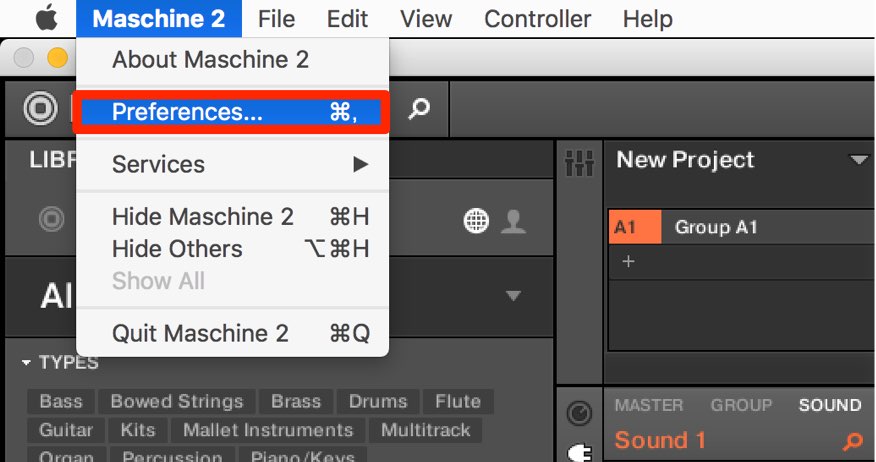Expand the Services submenu
876x462 pixels.
[x=232, y=164]
